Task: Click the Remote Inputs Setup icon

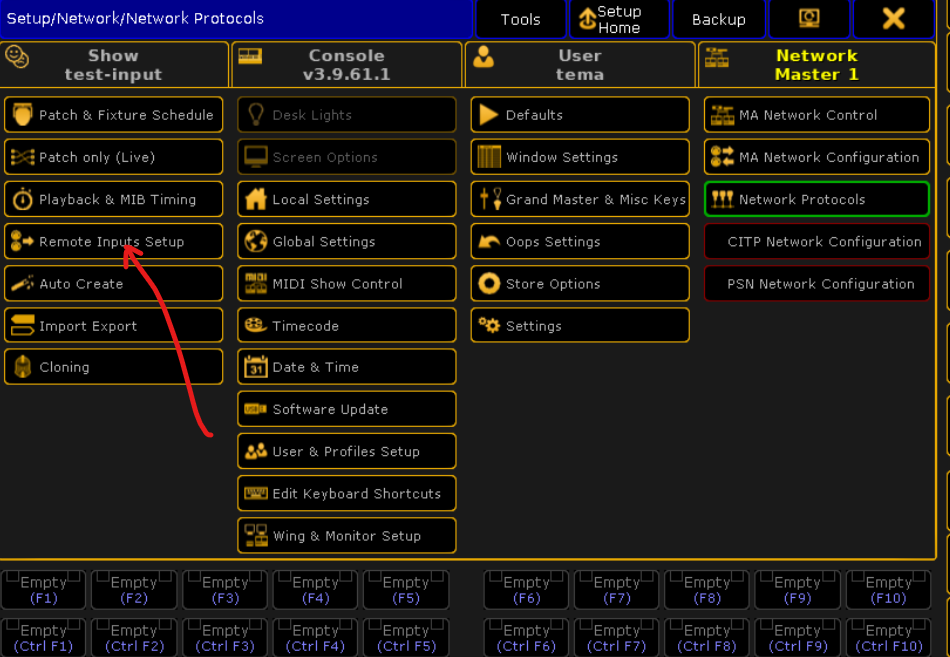Action: click(x=22, y=241)
